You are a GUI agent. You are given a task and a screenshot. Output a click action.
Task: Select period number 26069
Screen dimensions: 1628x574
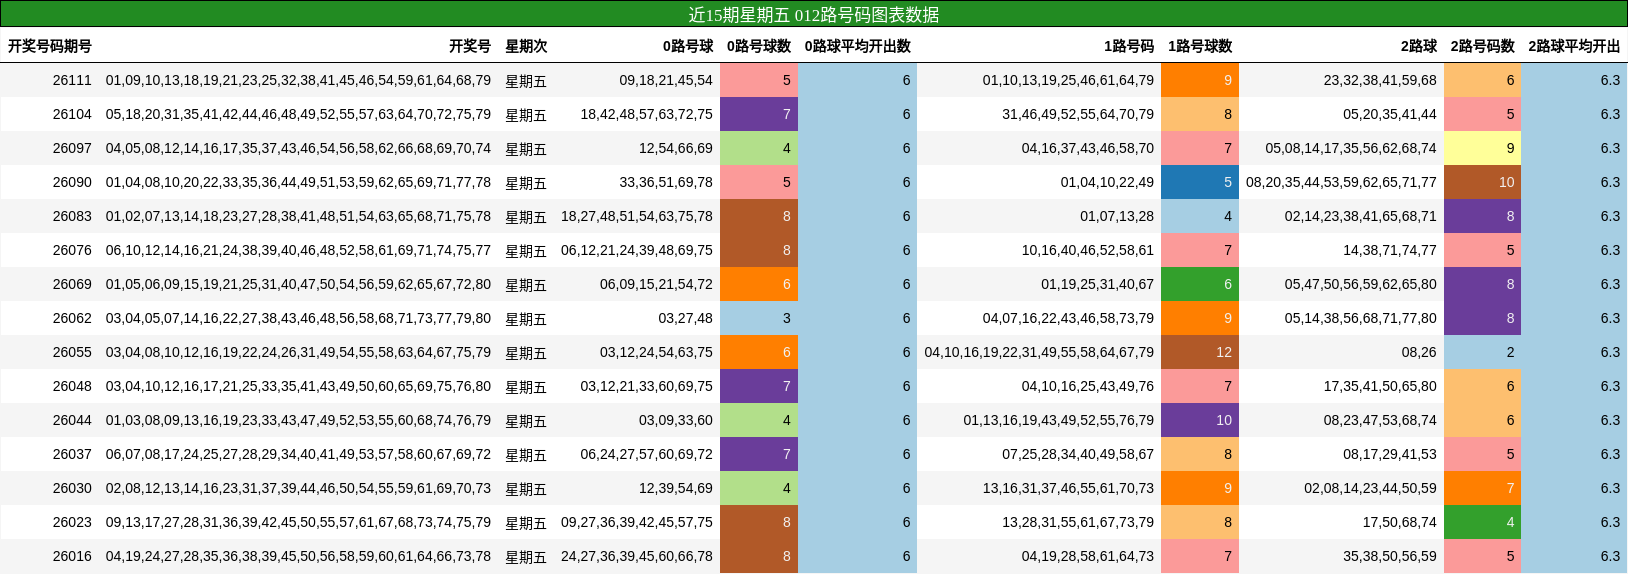[x=72, y=284]
